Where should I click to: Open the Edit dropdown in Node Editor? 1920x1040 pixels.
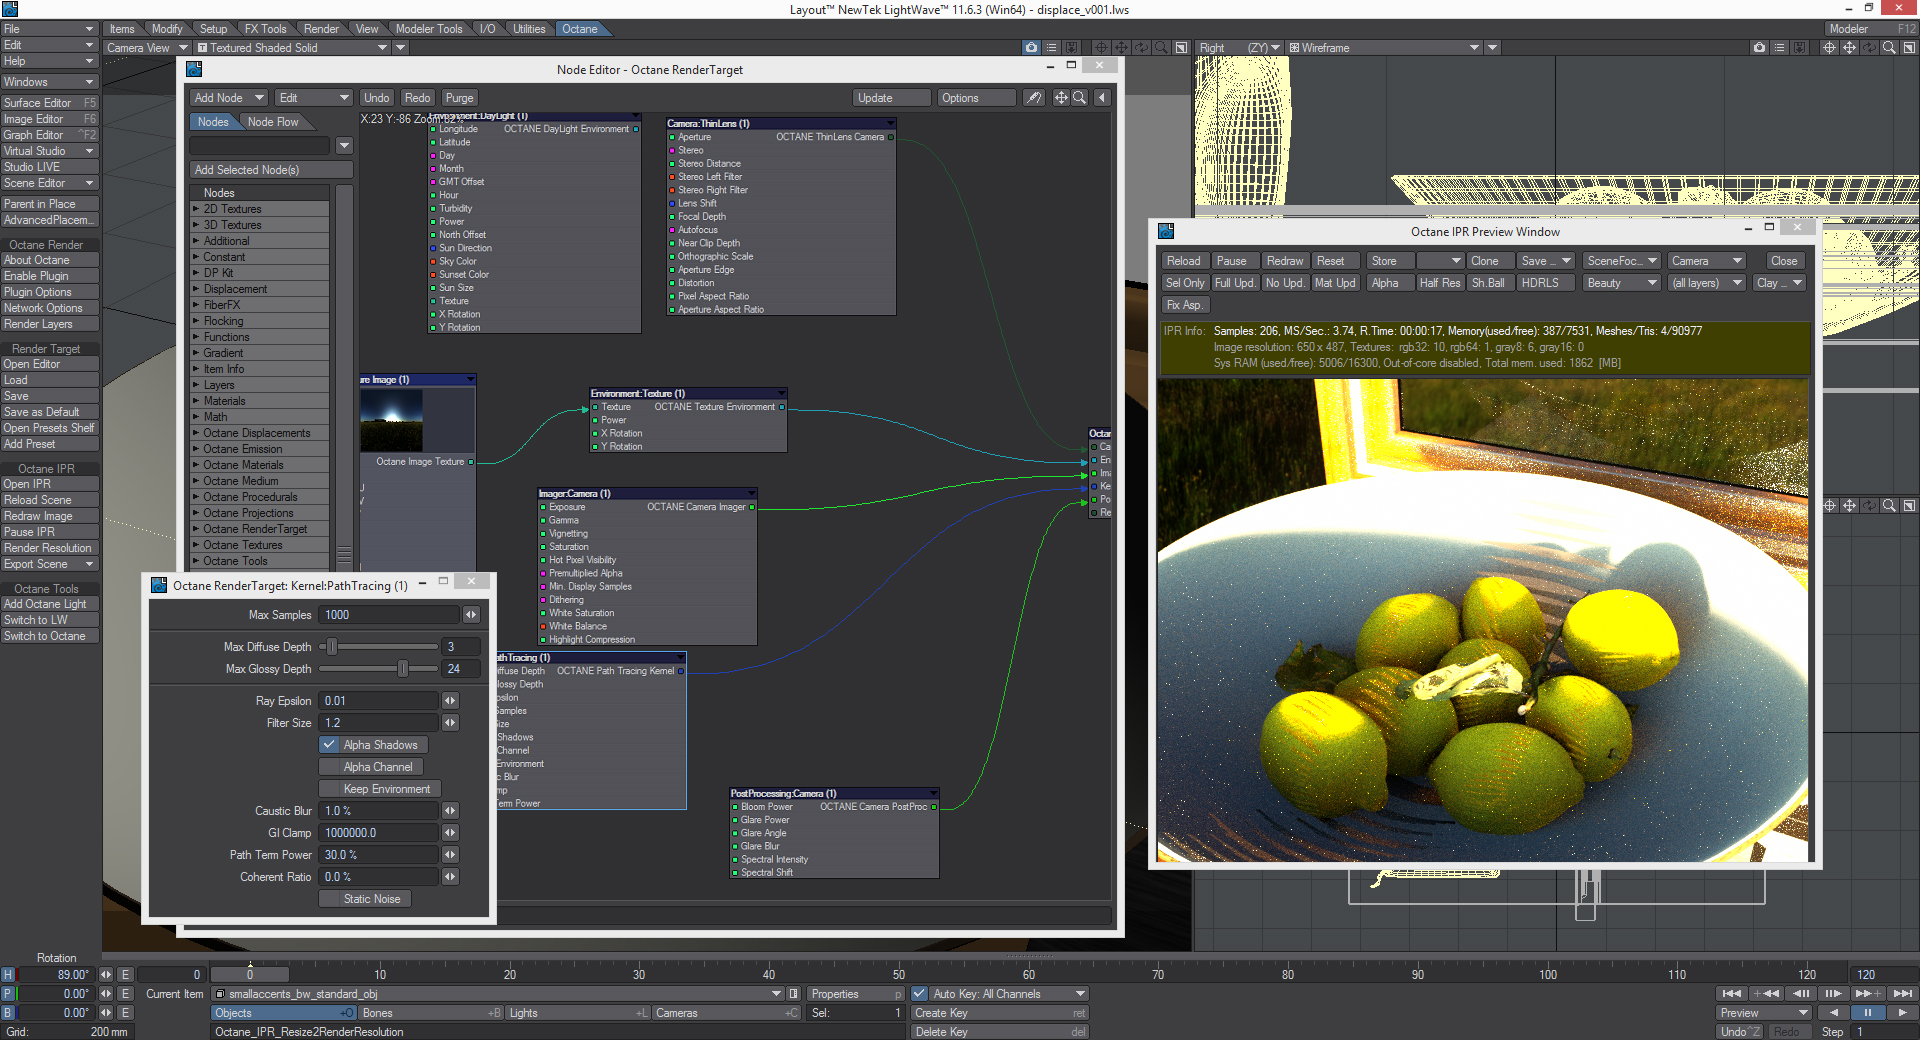click(x=314, y=98)
